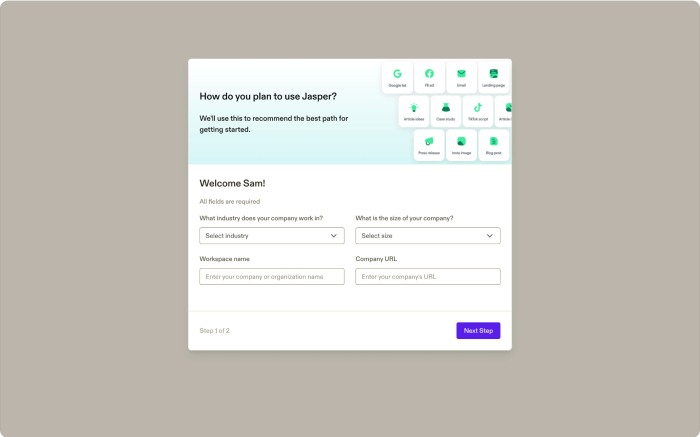Click the Article ideas lightbulb icon
The image size is (700, 437).
point(414,108)
